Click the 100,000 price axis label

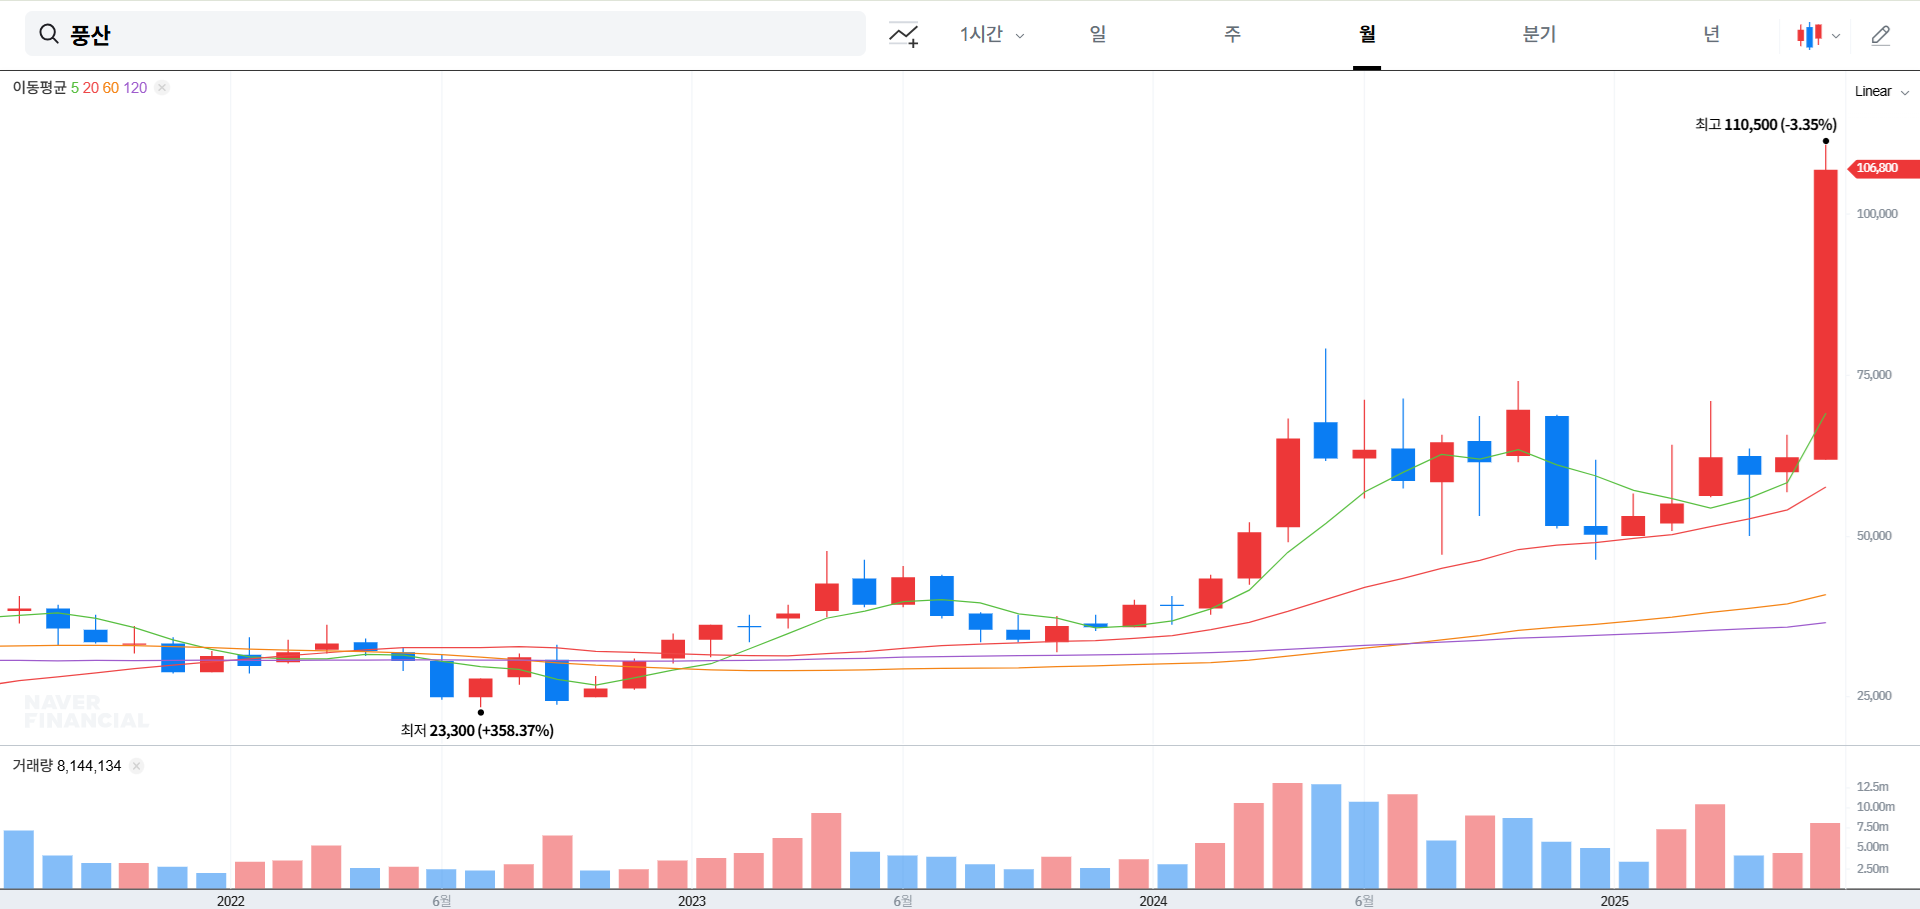[1877, 214]
